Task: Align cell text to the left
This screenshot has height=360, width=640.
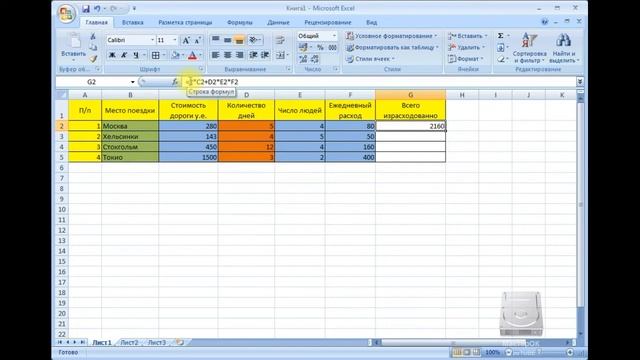Action: pyautogui.click(x=216, y=55)
